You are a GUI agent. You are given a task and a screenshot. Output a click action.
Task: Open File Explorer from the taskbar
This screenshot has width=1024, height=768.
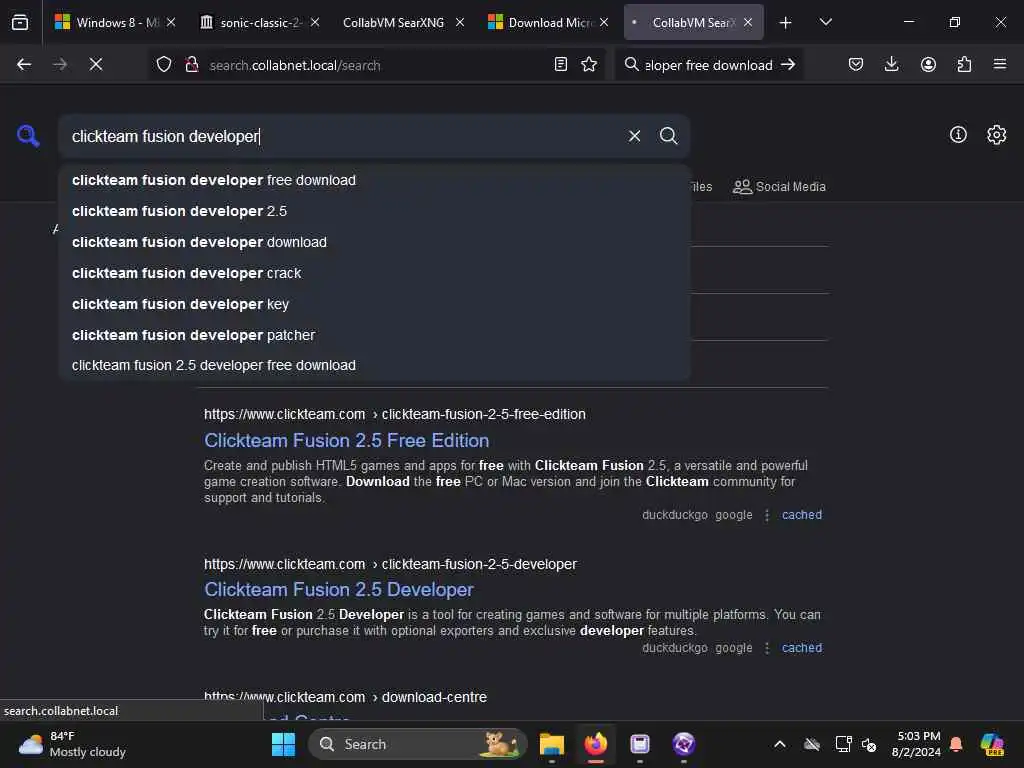point(552,744)
